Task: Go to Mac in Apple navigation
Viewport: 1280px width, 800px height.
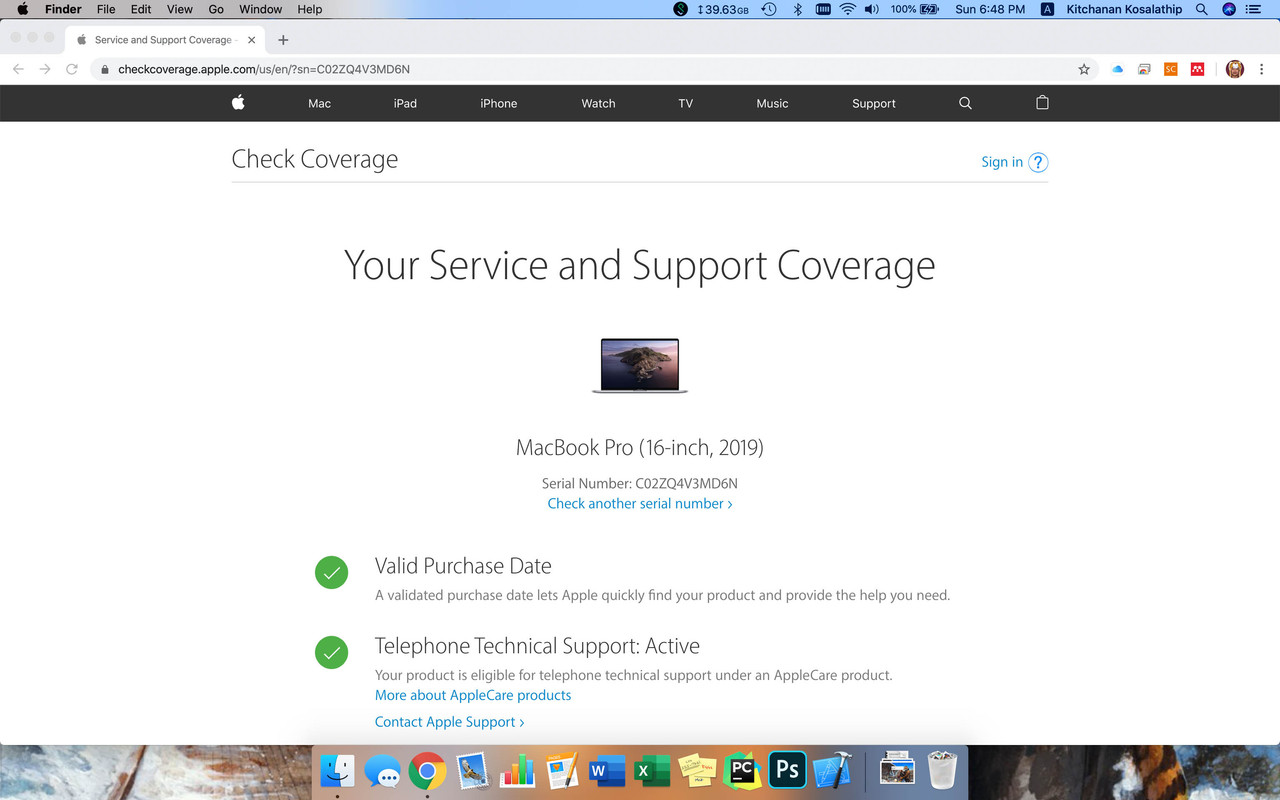Action: tap(319, 103)
